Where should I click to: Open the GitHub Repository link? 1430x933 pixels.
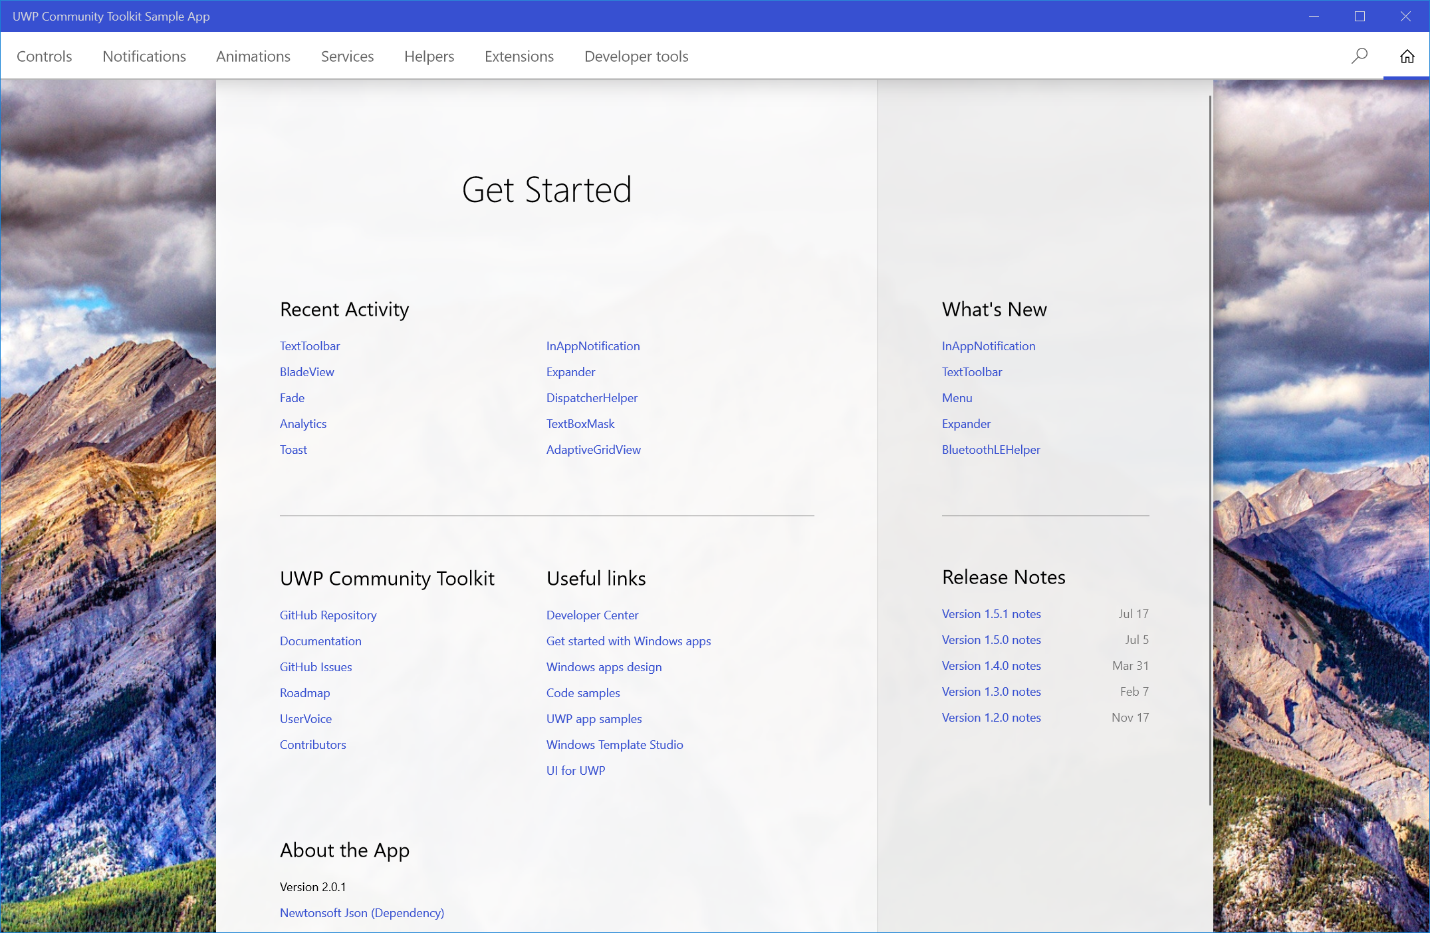tap(328, 615)
